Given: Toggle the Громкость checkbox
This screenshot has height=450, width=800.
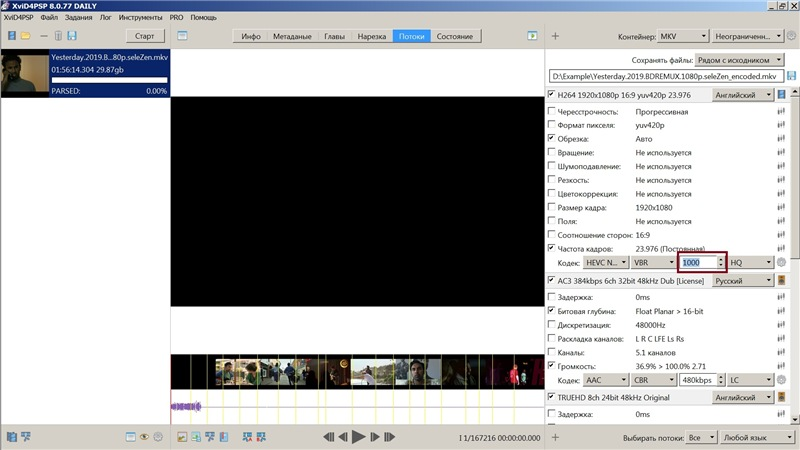Looking at the screenshot, I should point(552,366).
